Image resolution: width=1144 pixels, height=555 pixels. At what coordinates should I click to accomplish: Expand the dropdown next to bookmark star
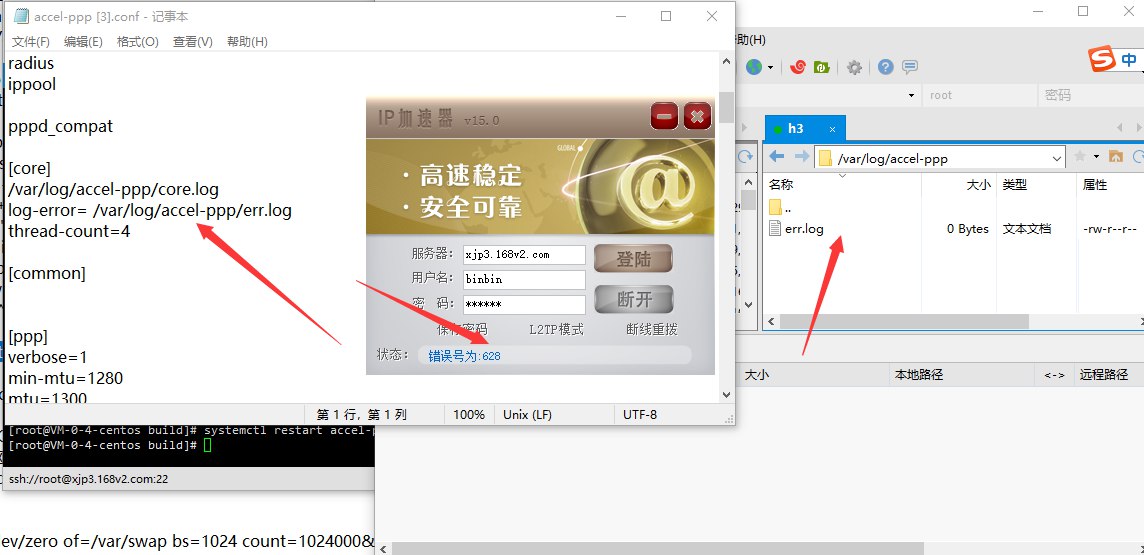click(x=1096, y=157)
